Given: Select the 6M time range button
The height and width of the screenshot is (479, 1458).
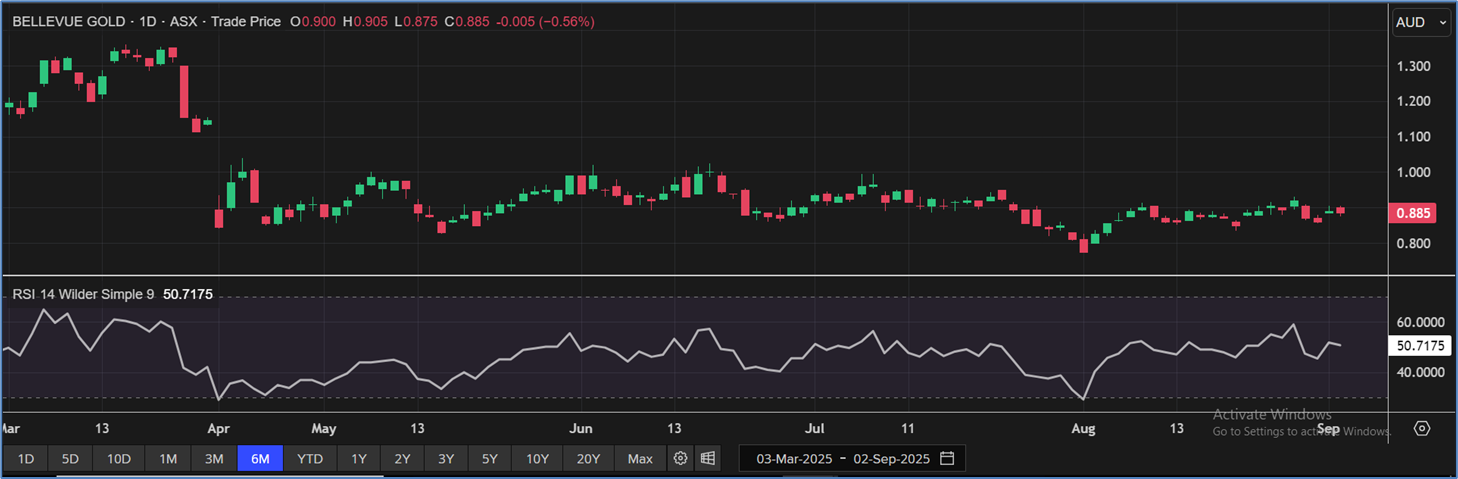Looking at the screenshot, I should pos(260,459).
